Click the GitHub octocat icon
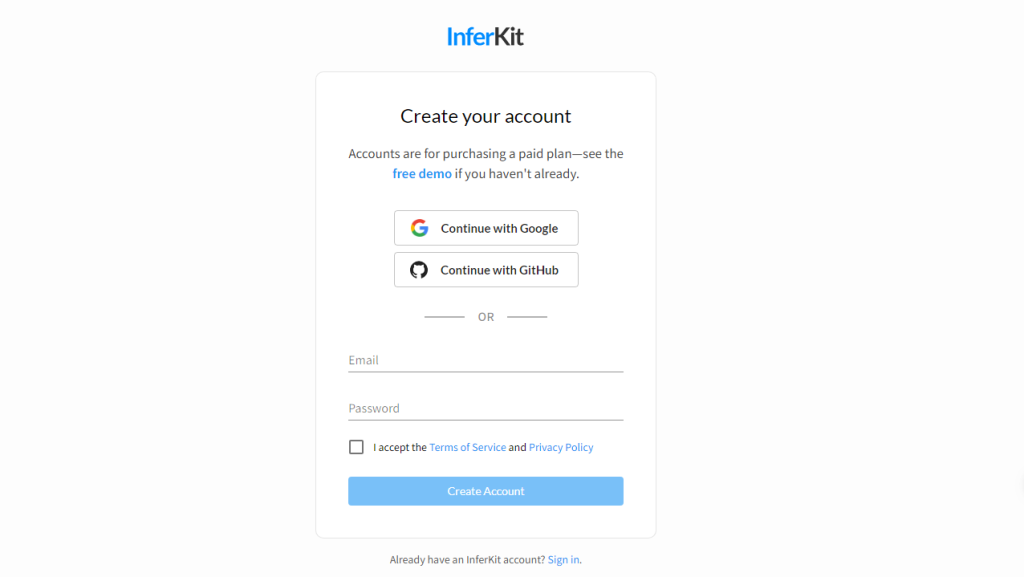 (x=419, y=270)
